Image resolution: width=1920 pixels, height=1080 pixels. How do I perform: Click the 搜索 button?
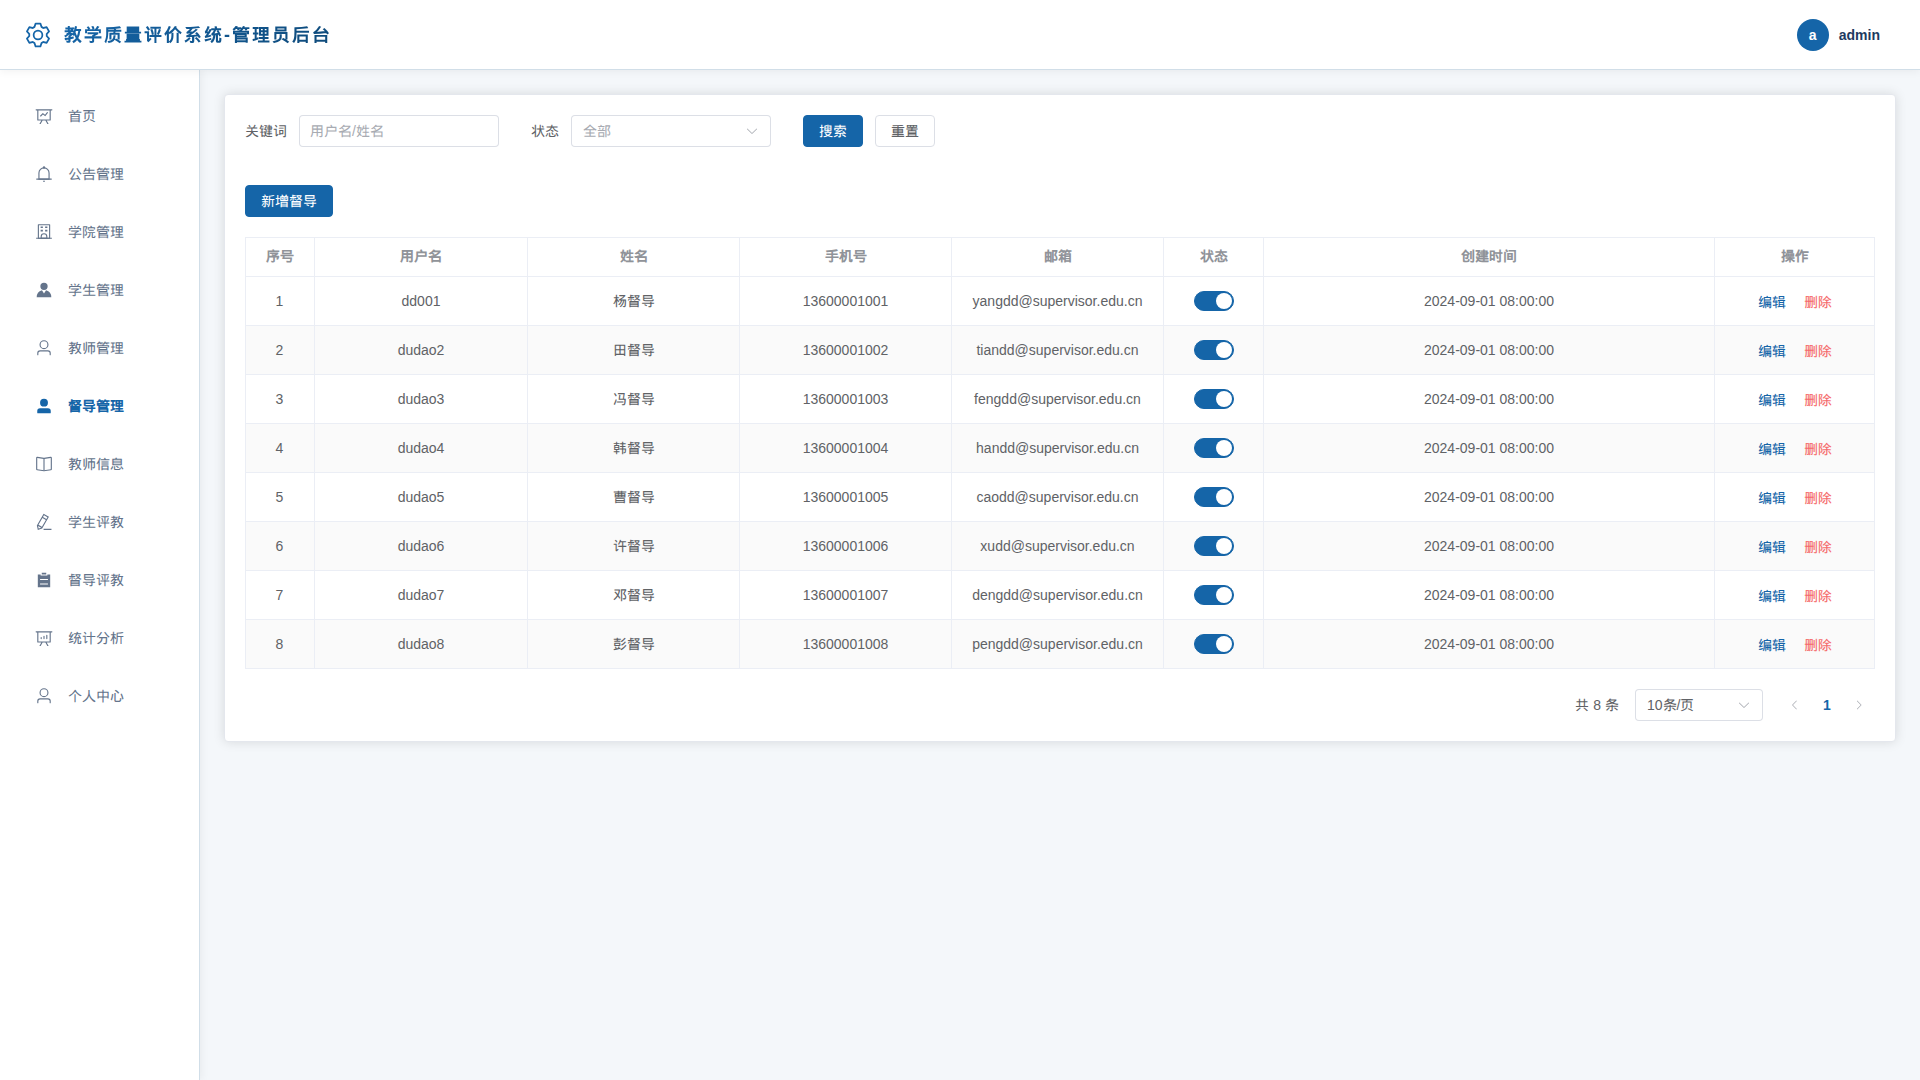point(832,131)
